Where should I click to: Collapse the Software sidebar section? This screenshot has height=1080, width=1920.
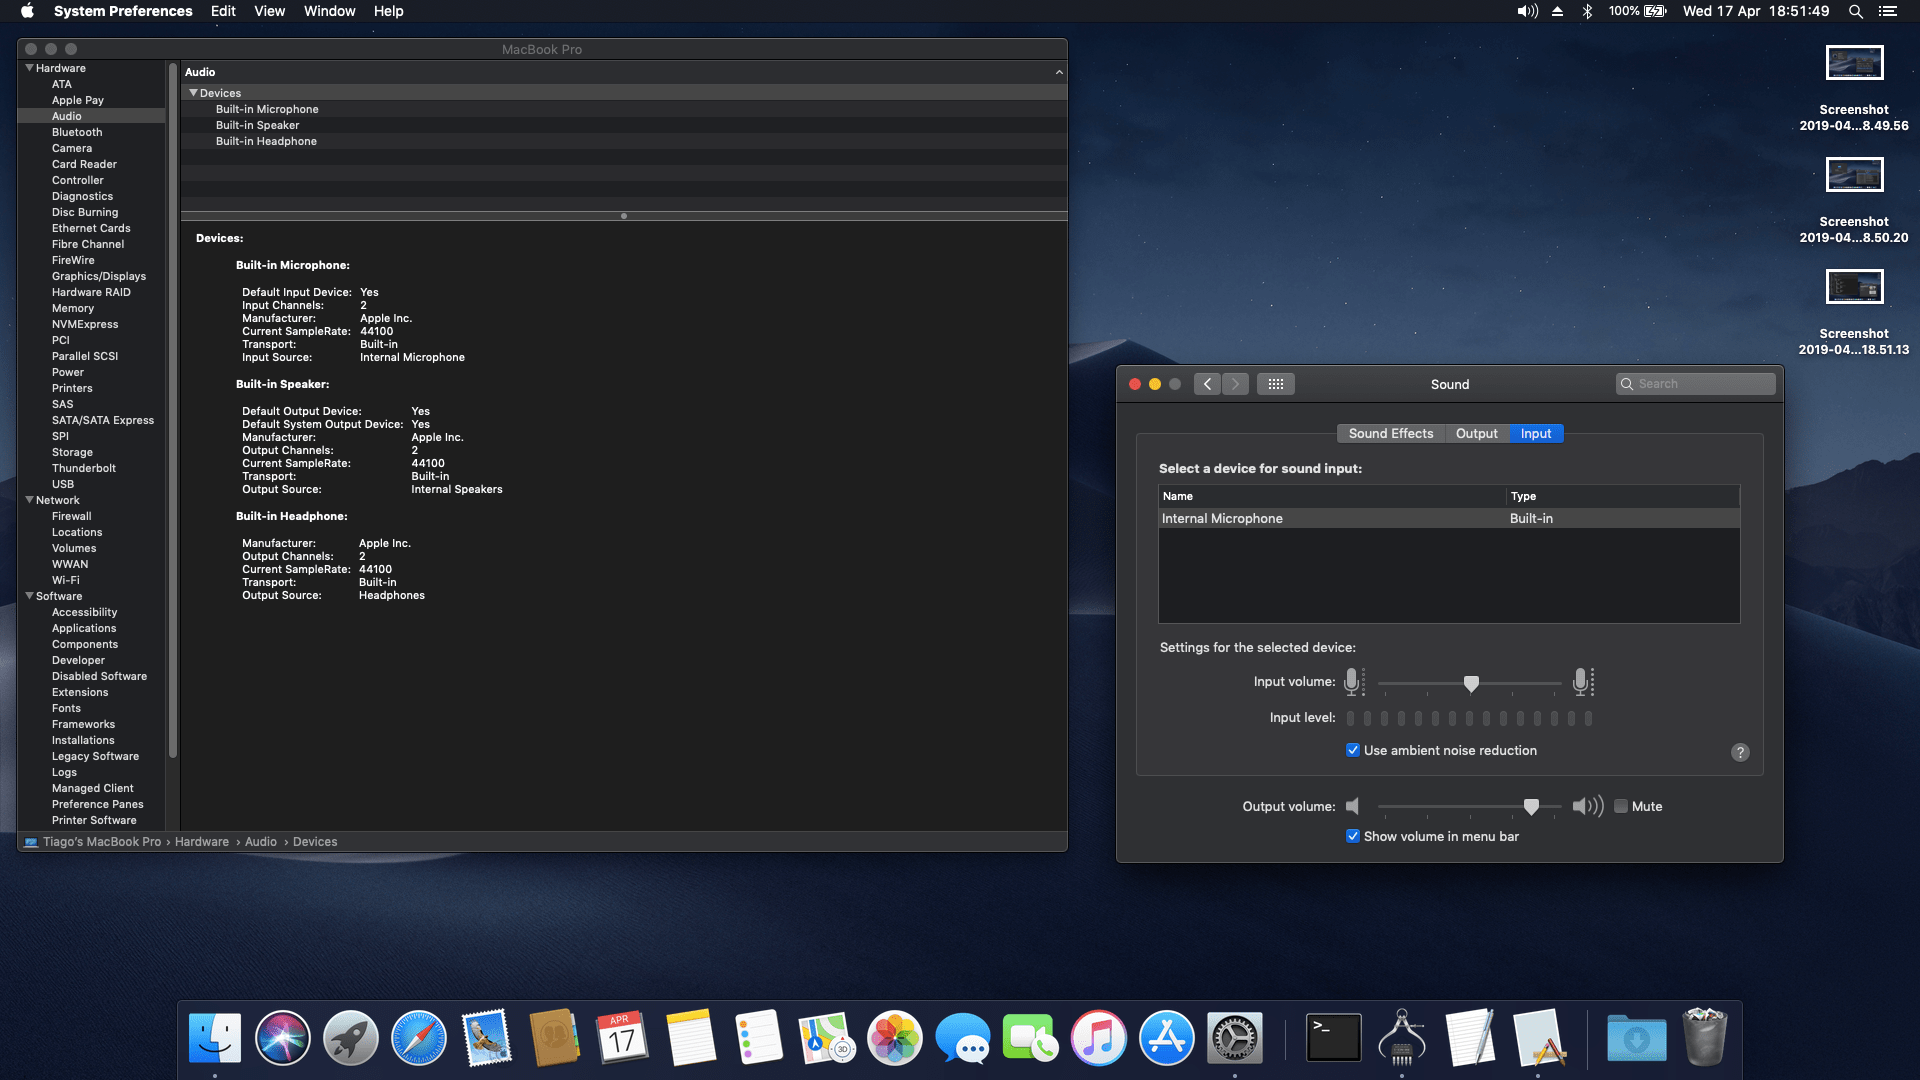(x=29, y=596)
